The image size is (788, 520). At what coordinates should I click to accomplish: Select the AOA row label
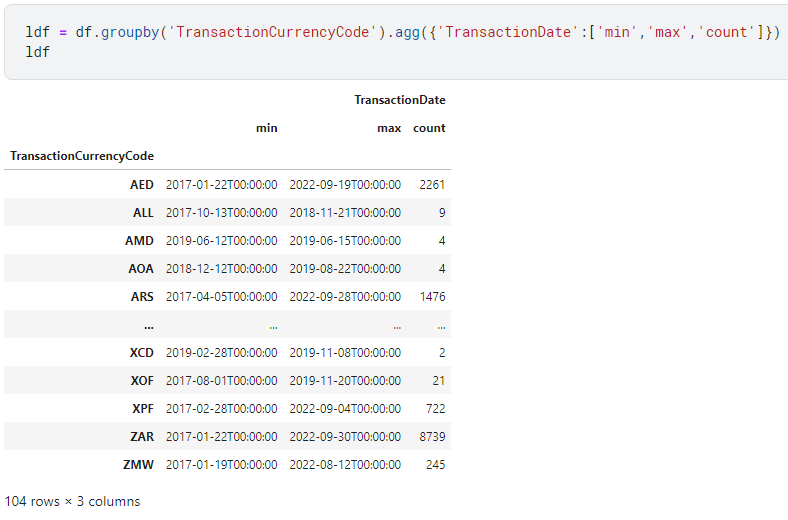pyautogui.click(x=141, y=269)
